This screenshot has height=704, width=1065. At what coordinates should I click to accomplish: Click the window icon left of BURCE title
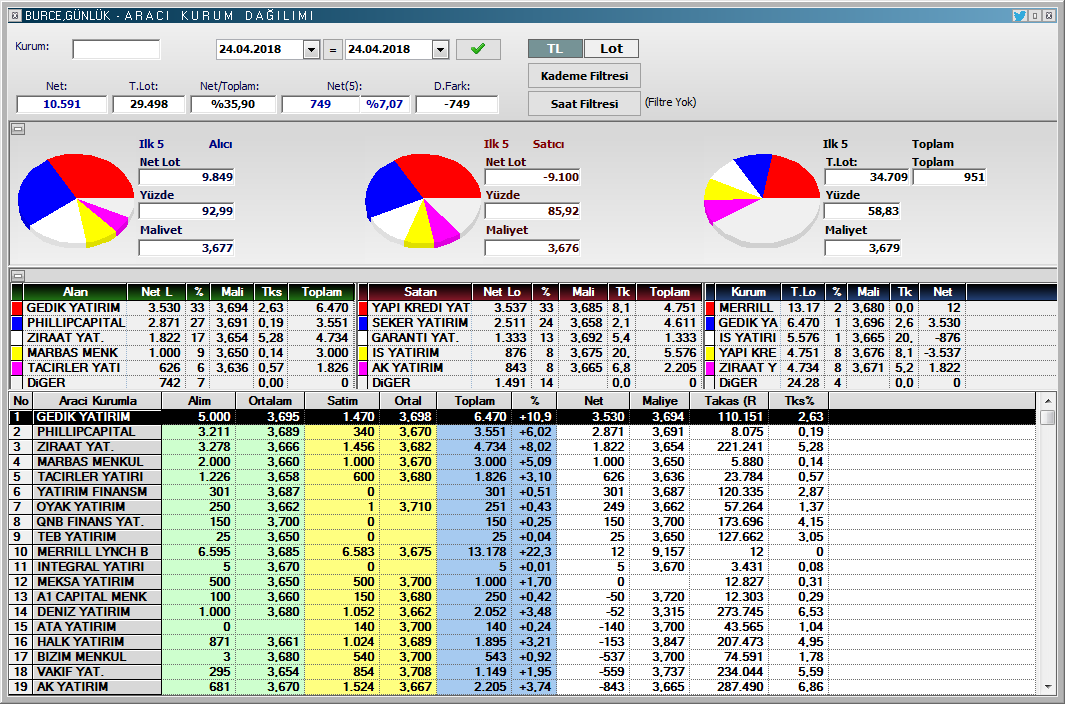click(15, 15)
